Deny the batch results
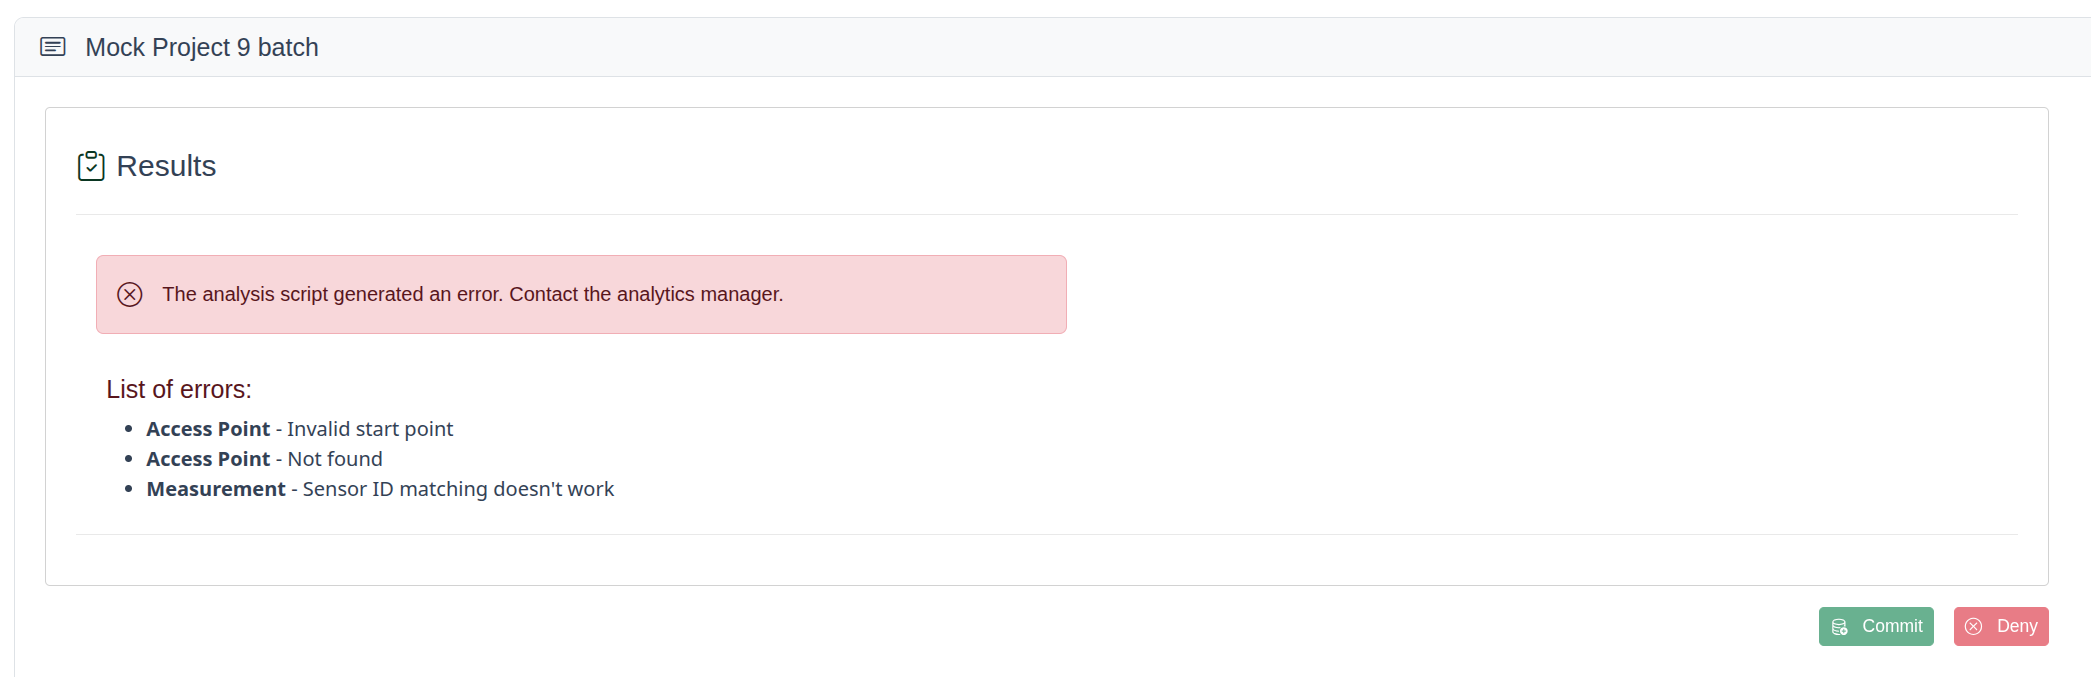 pos(2001,626)
